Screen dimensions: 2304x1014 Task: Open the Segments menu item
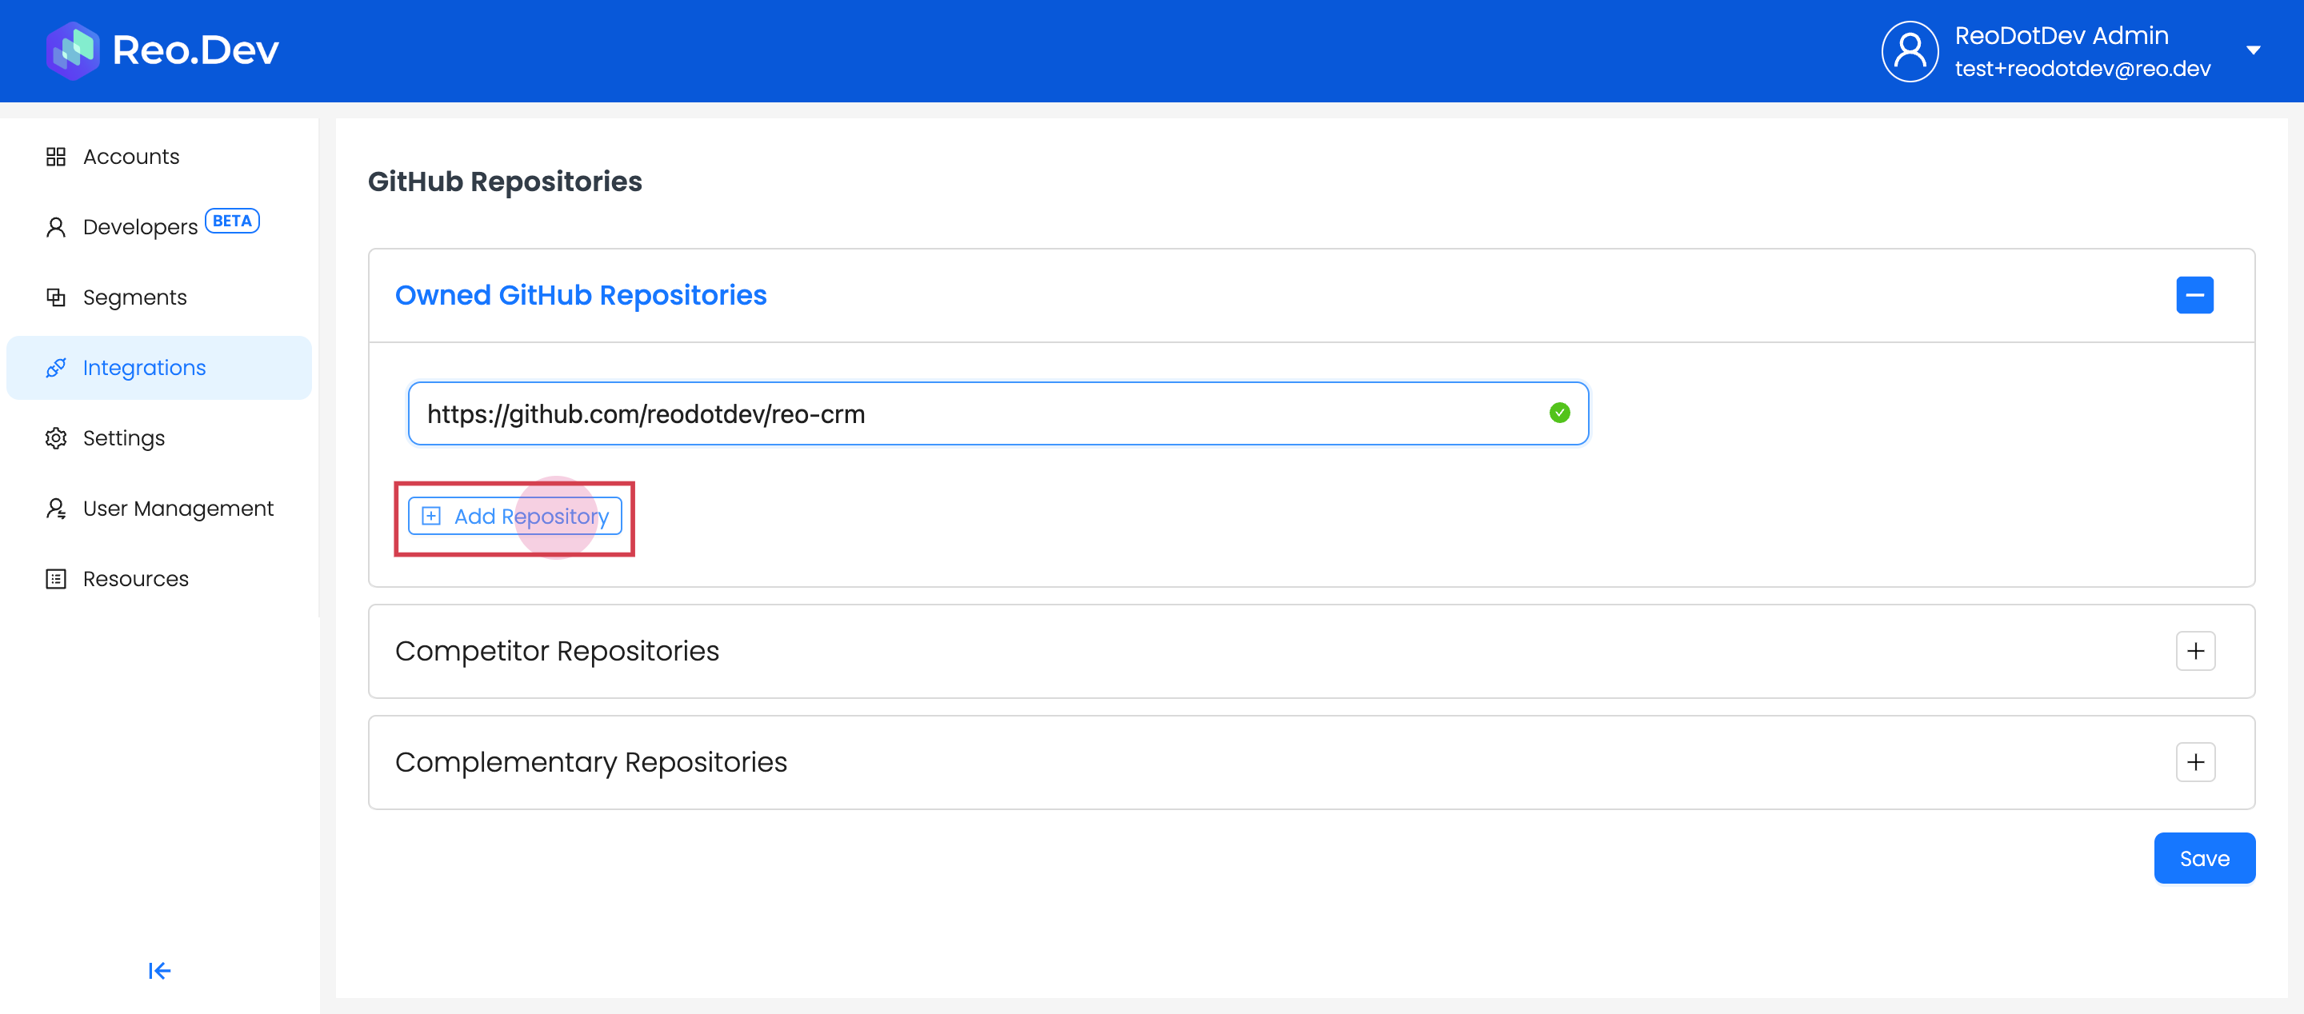[135, 297]
